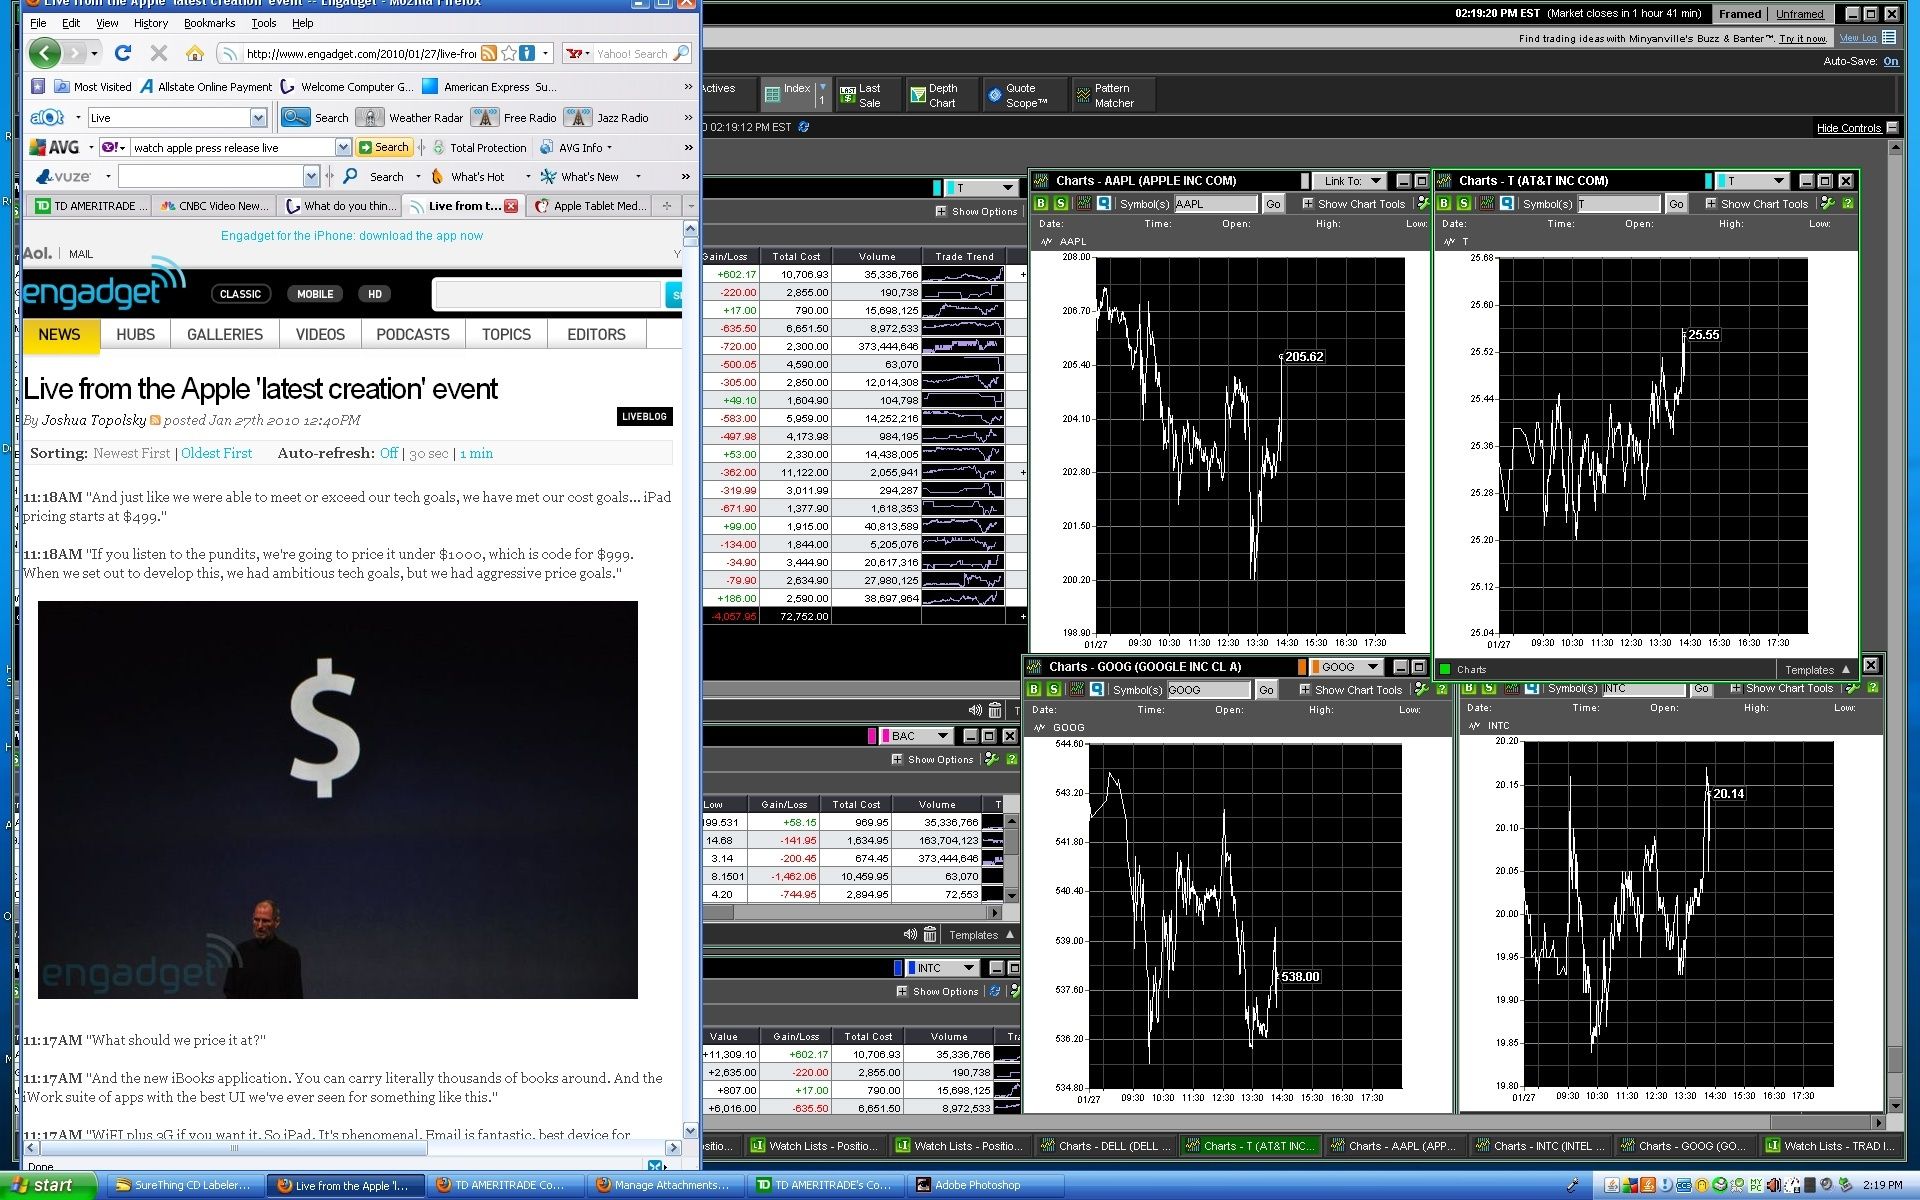Click the Symbol(s) input in INTC chart
The height and width of the screenshot is (1200, 1920).
[1643, 689]
